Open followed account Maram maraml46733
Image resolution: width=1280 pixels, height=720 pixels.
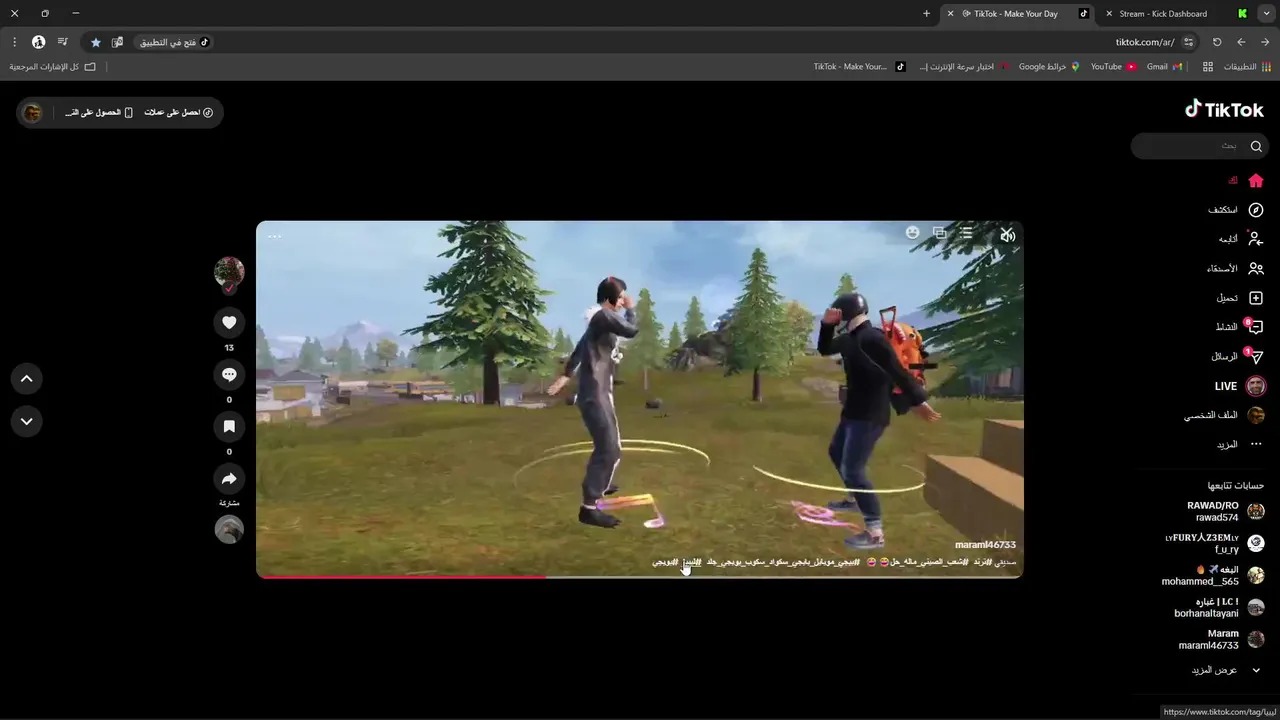1222,639
